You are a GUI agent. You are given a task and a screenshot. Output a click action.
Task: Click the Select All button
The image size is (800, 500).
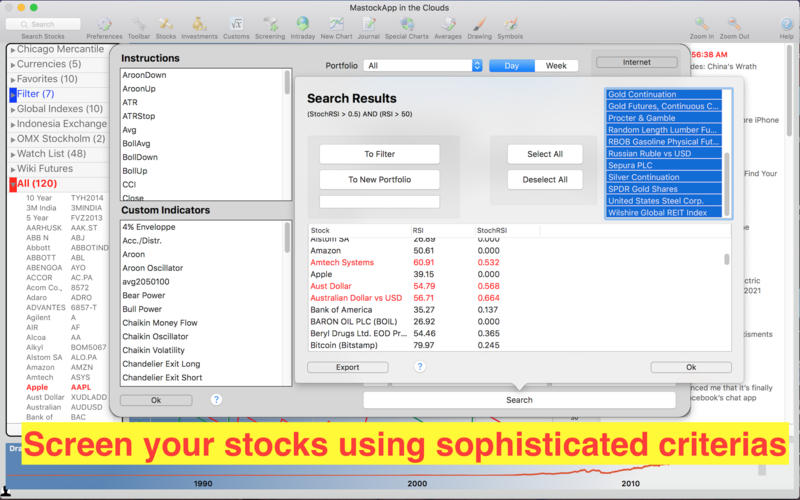tap(545, 154)
